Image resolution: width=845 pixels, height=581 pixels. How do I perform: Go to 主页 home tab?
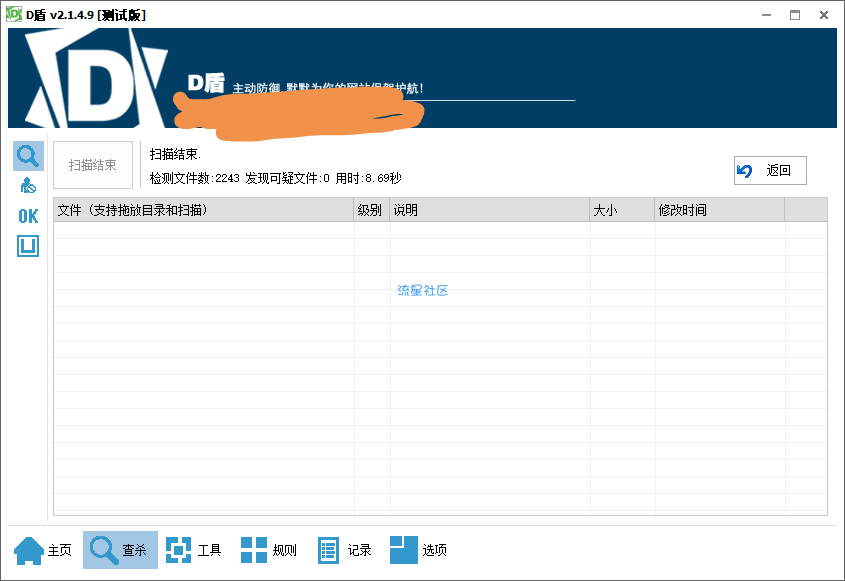[x=43, y=550]
